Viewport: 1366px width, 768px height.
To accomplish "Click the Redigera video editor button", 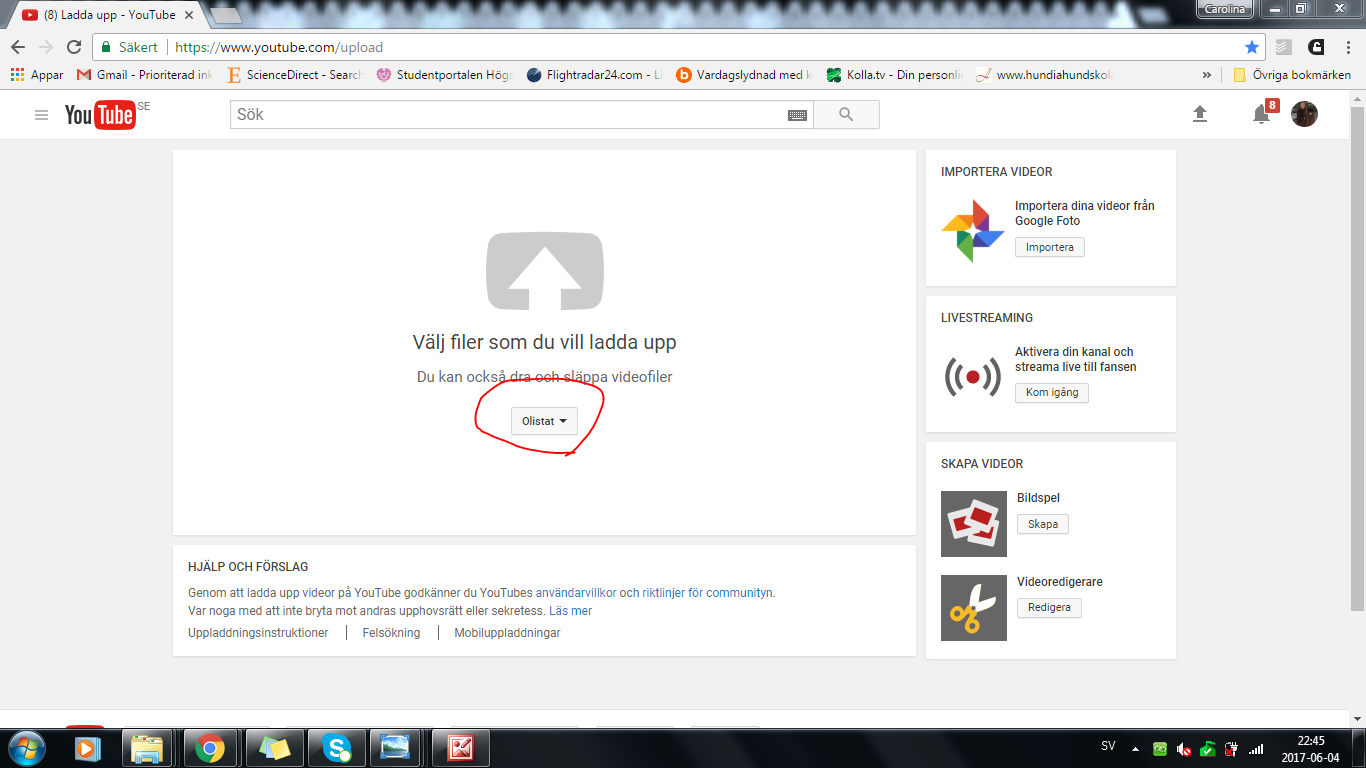I will tap(1050, 607).
